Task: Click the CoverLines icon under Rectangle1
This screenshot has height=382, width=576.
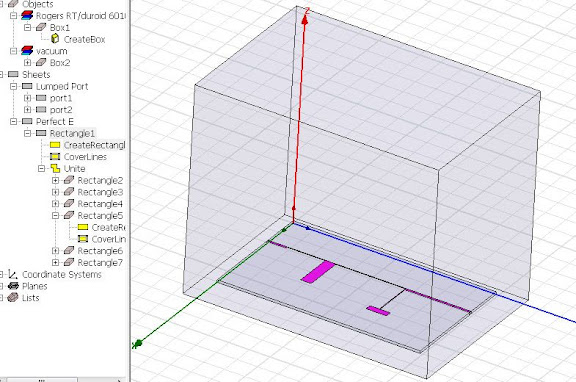Action: coord(55,157)
